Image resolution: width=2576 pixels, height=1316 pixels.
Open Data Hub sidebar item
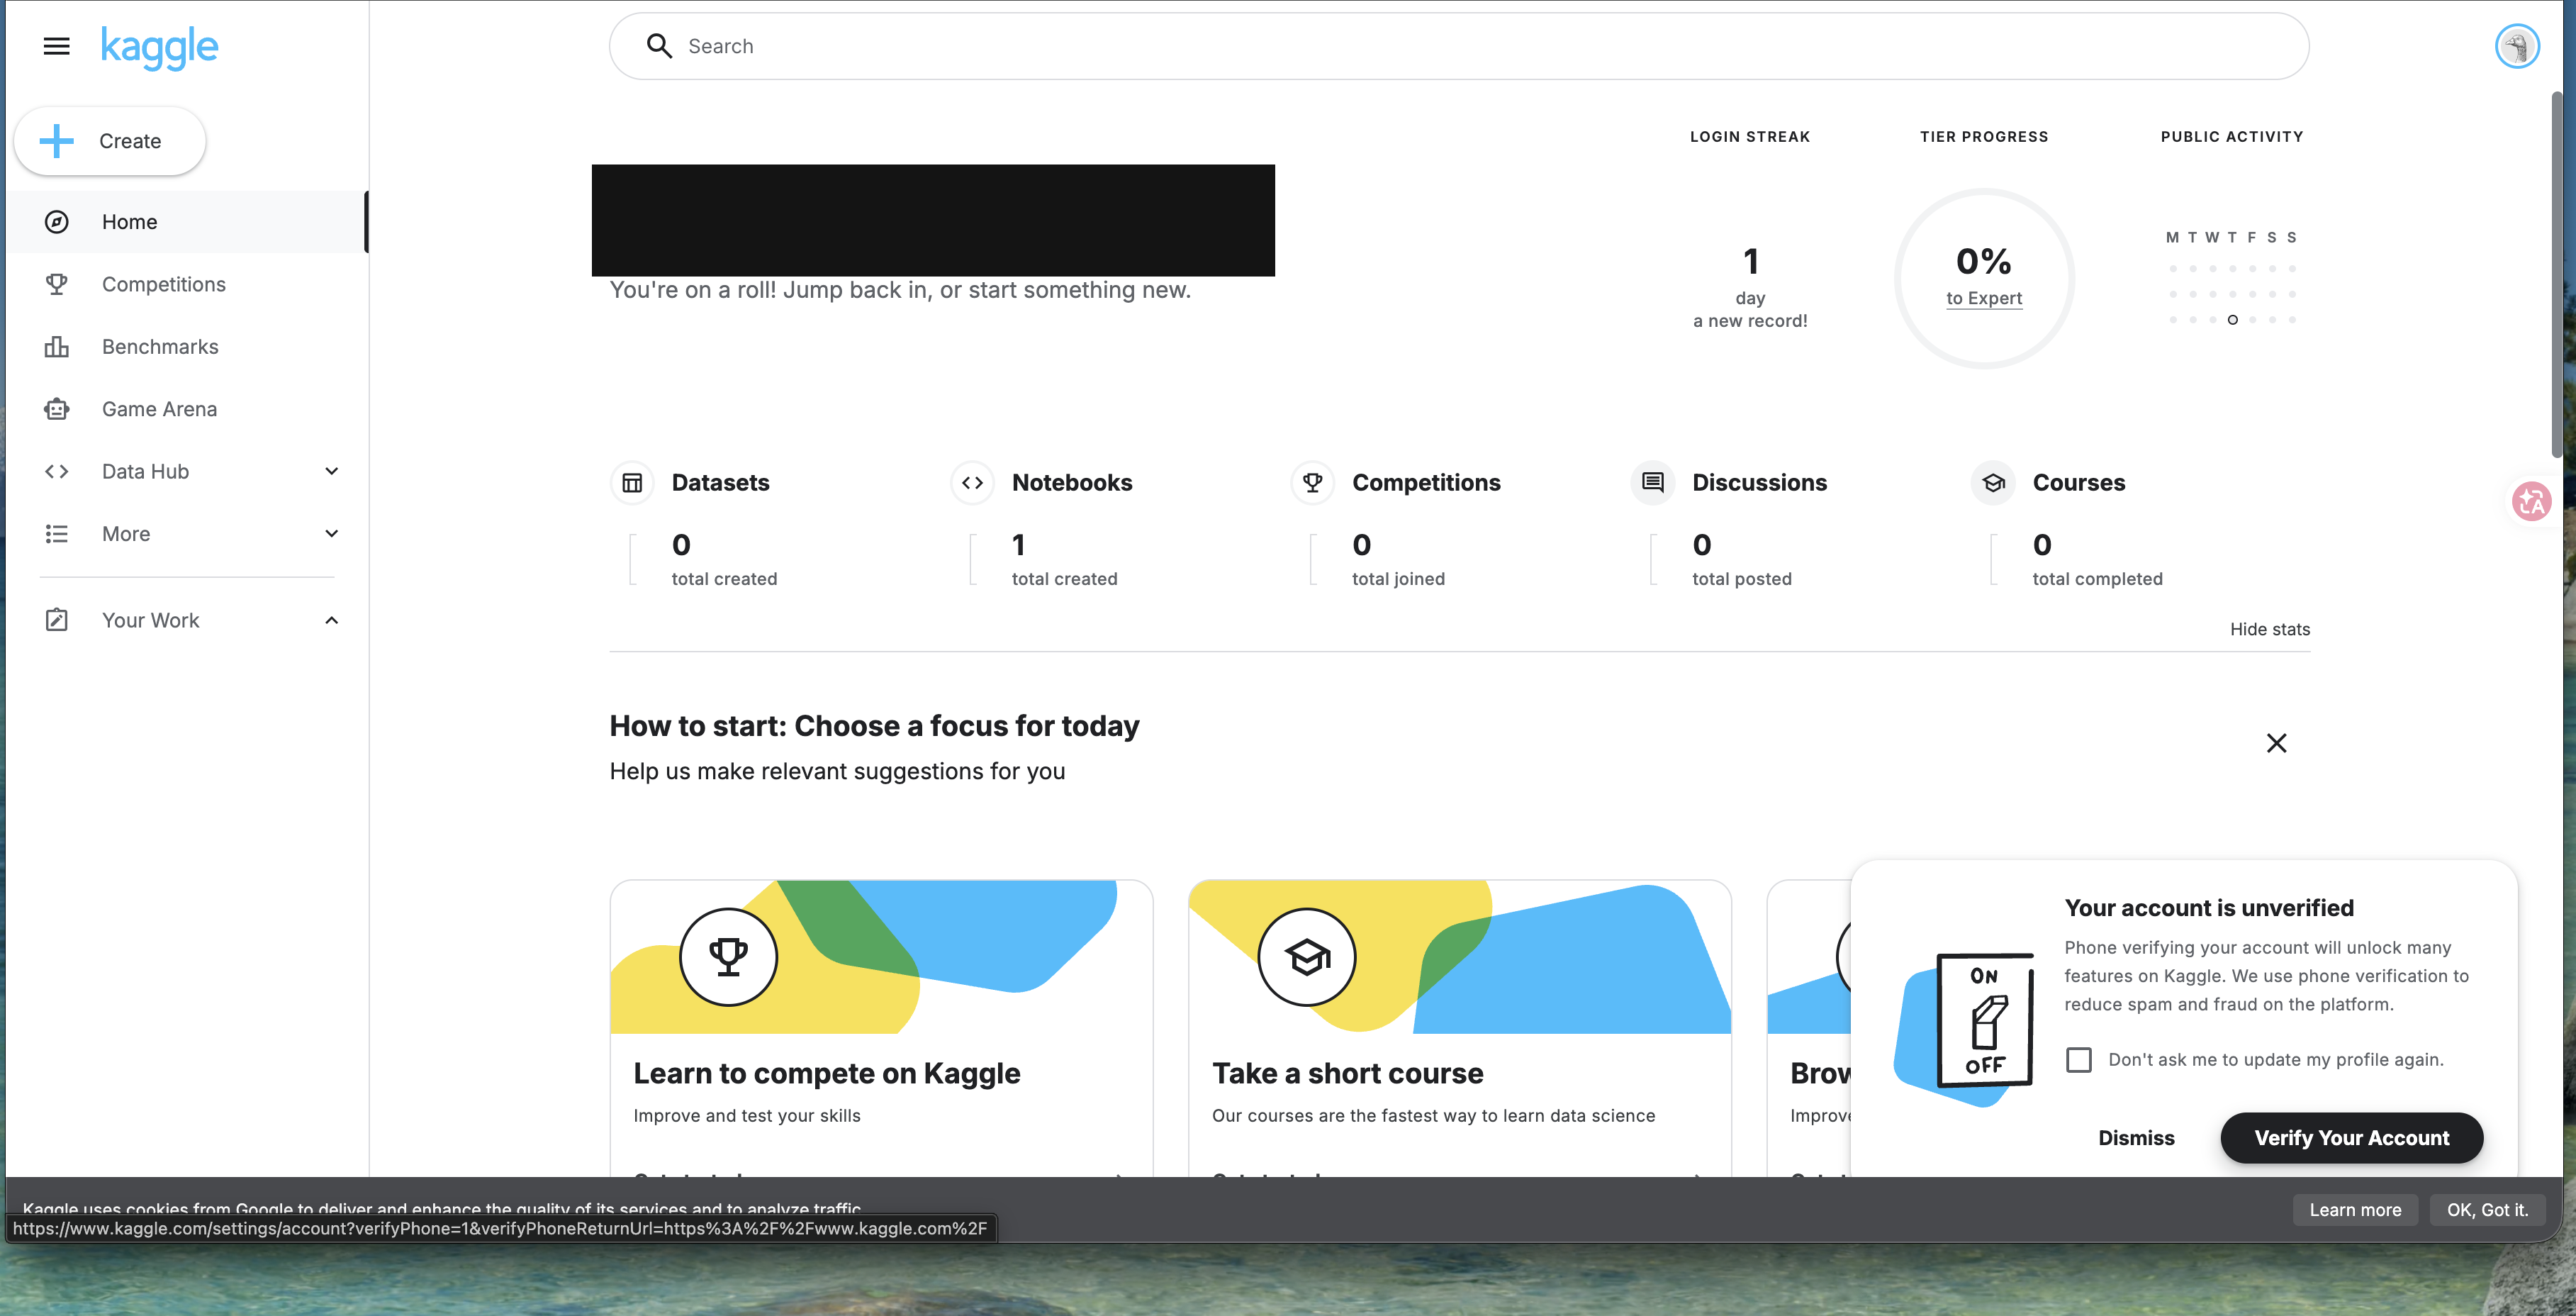tap(187, 471)
